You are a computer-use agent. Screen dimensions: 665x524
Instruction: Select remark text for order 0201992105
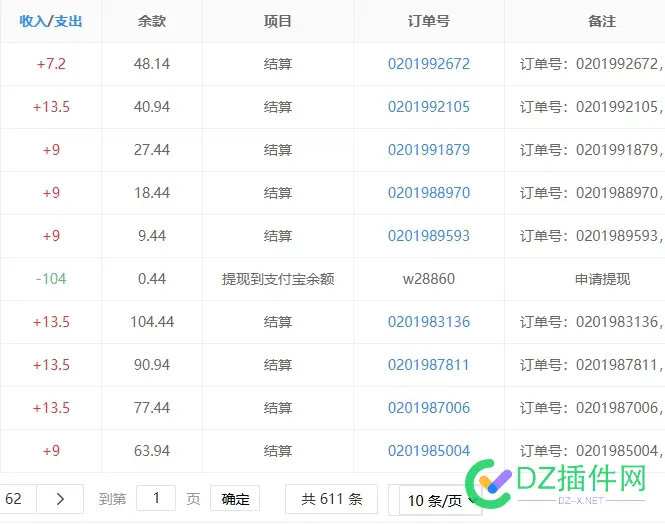click(592, 107)
